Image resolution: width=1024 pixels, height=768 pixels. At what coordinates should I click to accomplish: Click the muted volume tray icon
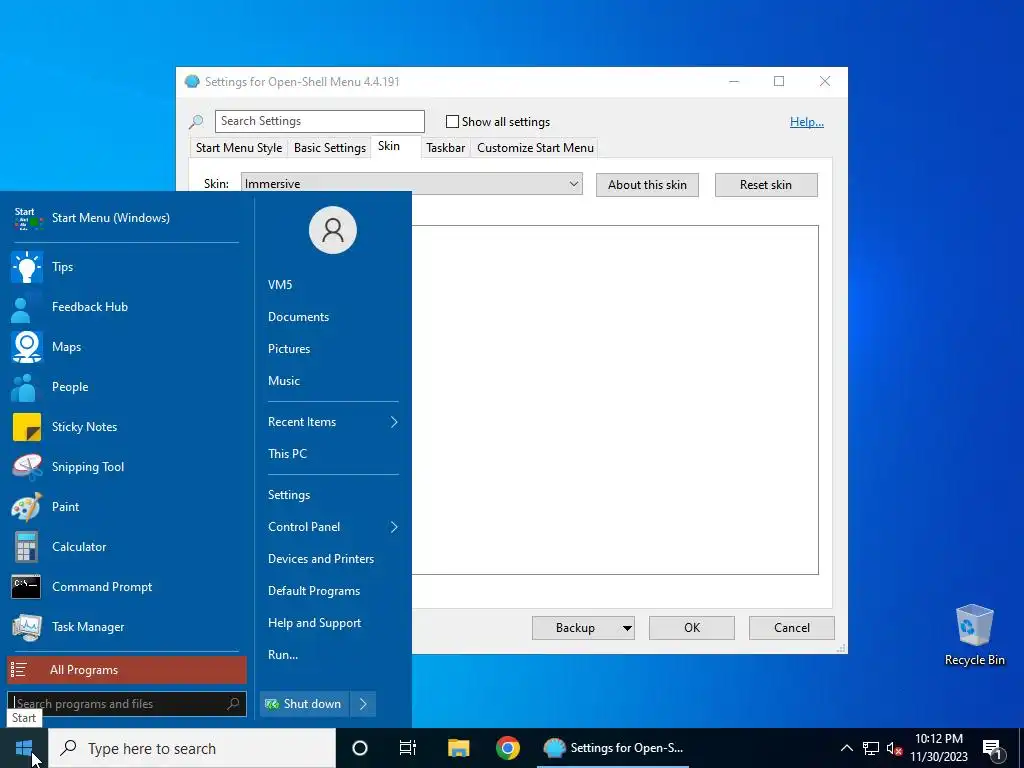[894, 748]
